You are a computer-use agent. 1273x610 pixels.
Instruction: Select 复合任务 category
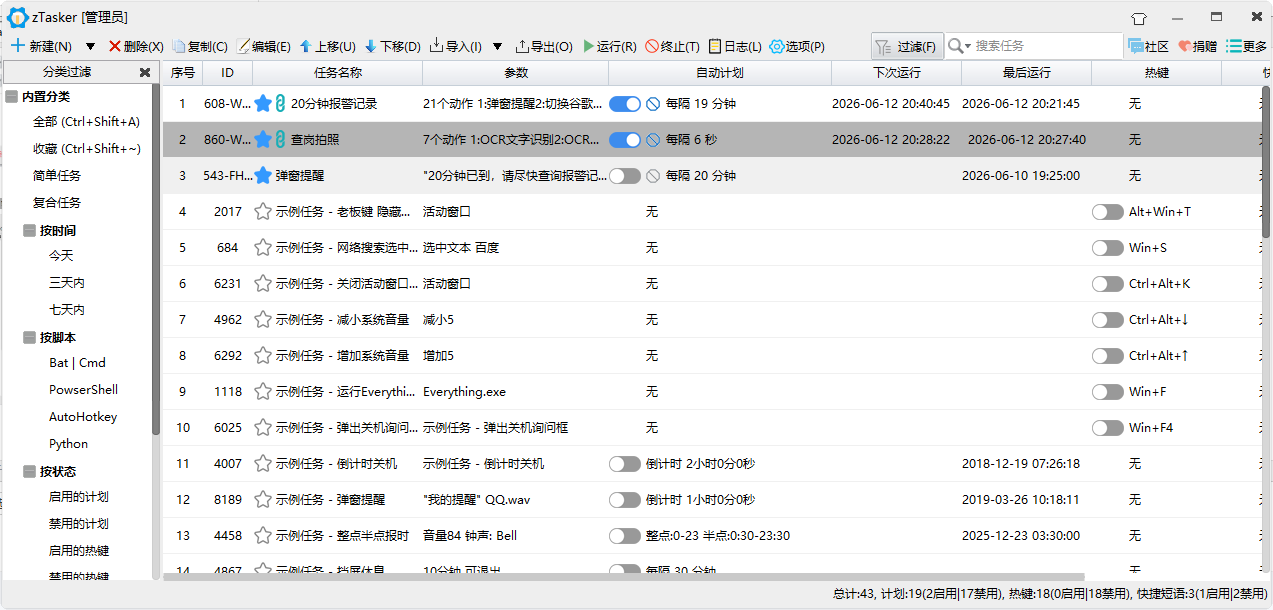(57, 203)
